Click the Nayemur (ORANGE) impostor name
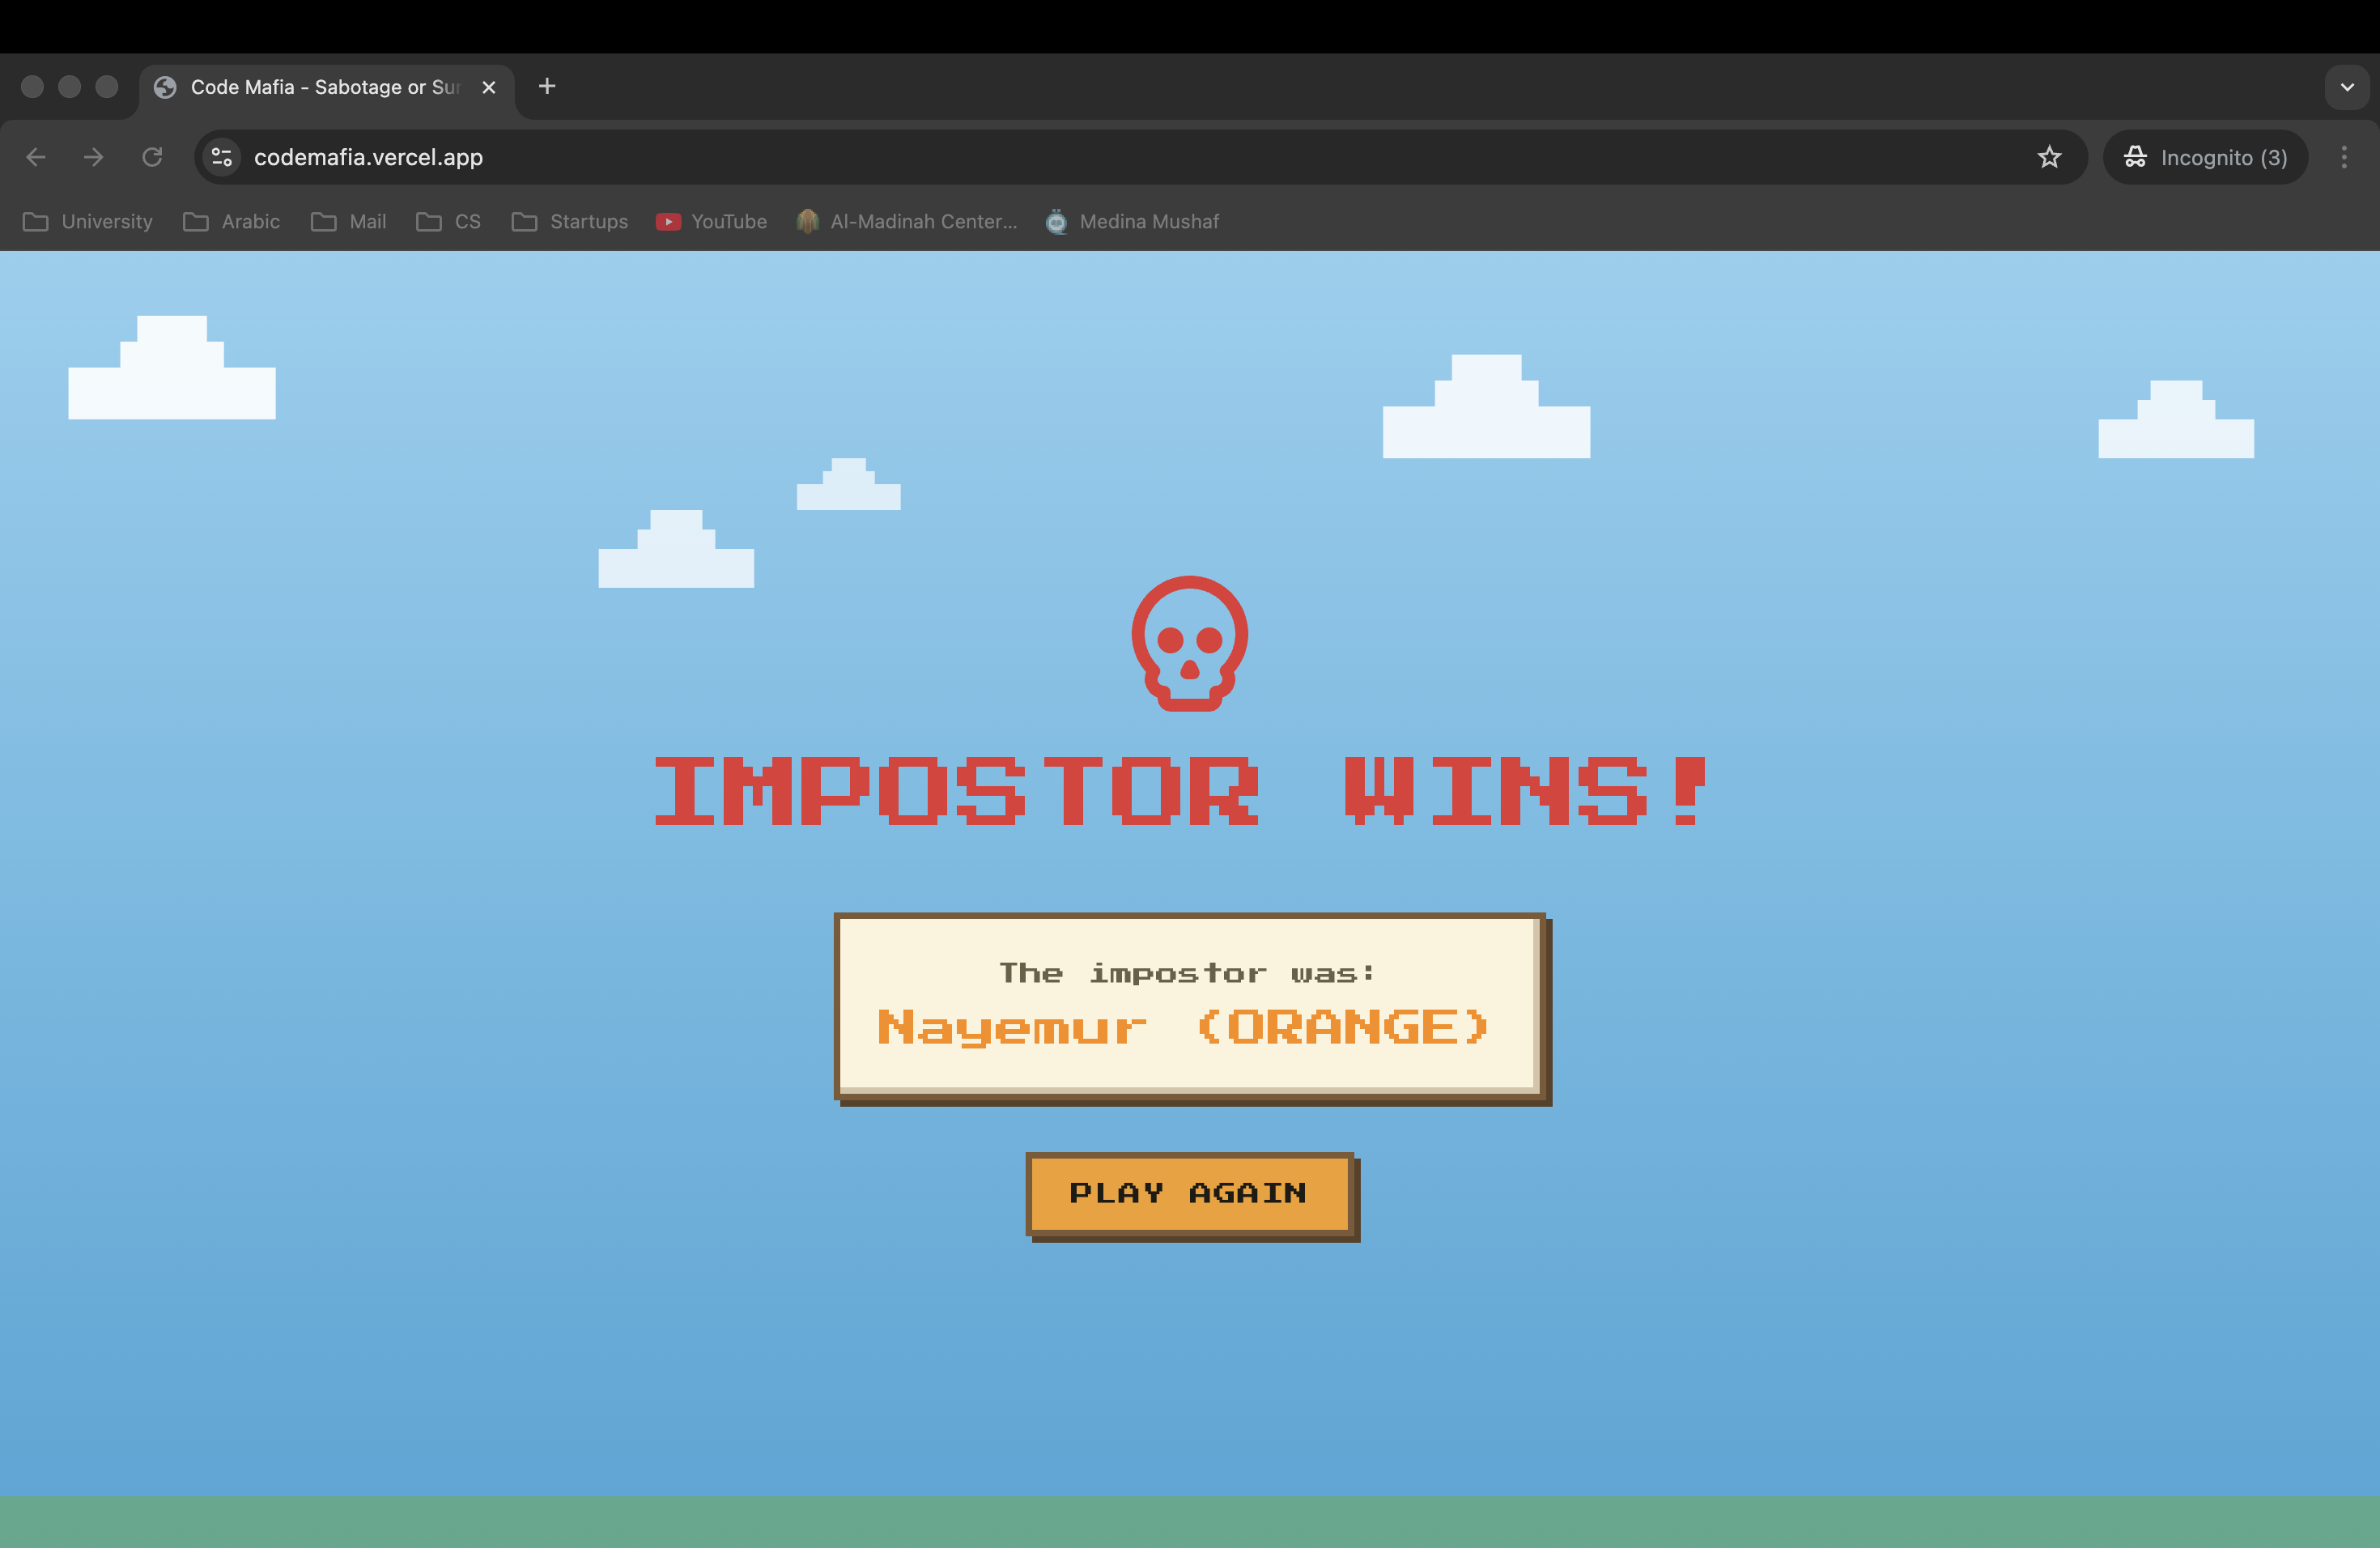 (x=1184, y=1027)
